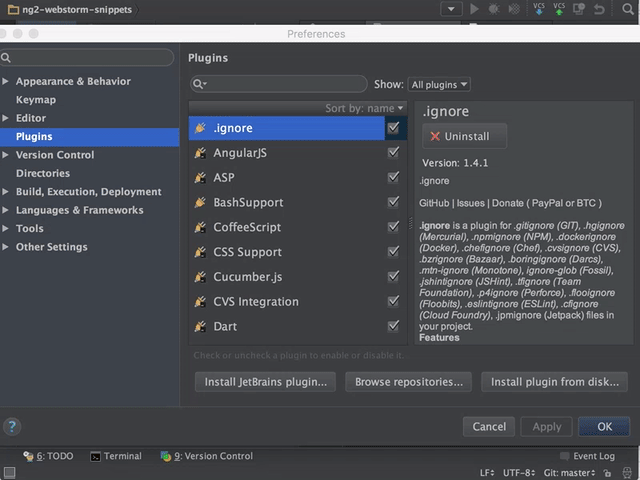The width and height of the screenshot is (640, 480).
Task: Click the Git: master branch widget
Action: coord(569,473)
